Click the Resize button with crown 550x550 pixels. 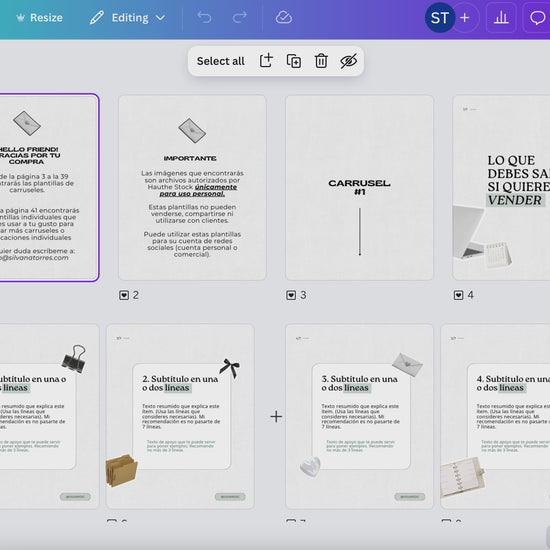coord(39,18)
